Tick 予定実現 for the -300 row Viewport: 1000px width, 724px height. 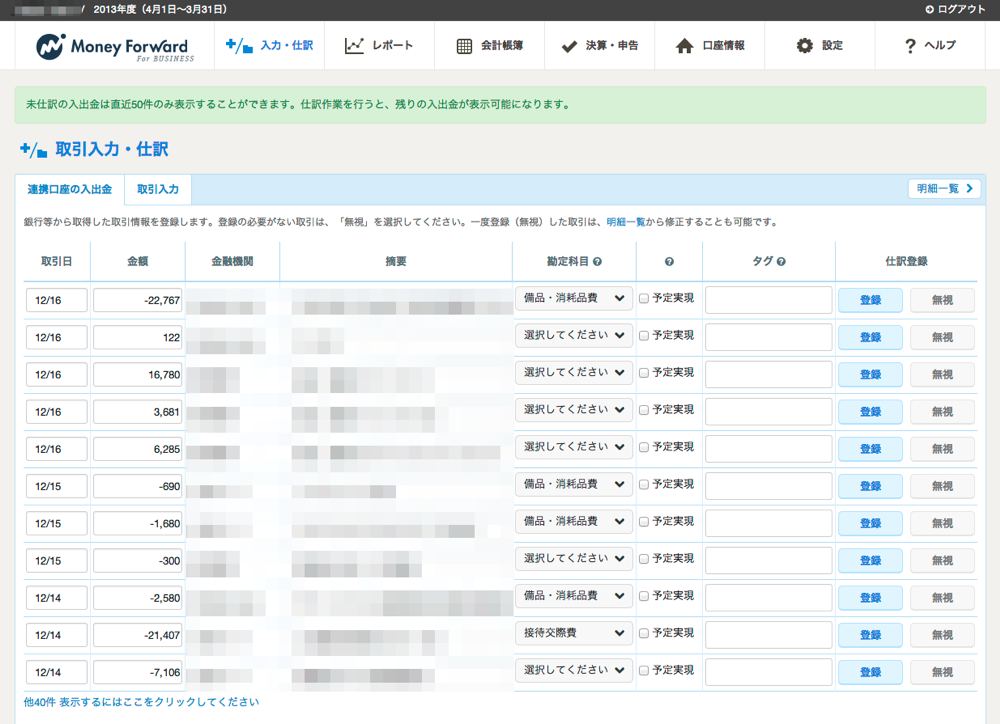[644, 559]
